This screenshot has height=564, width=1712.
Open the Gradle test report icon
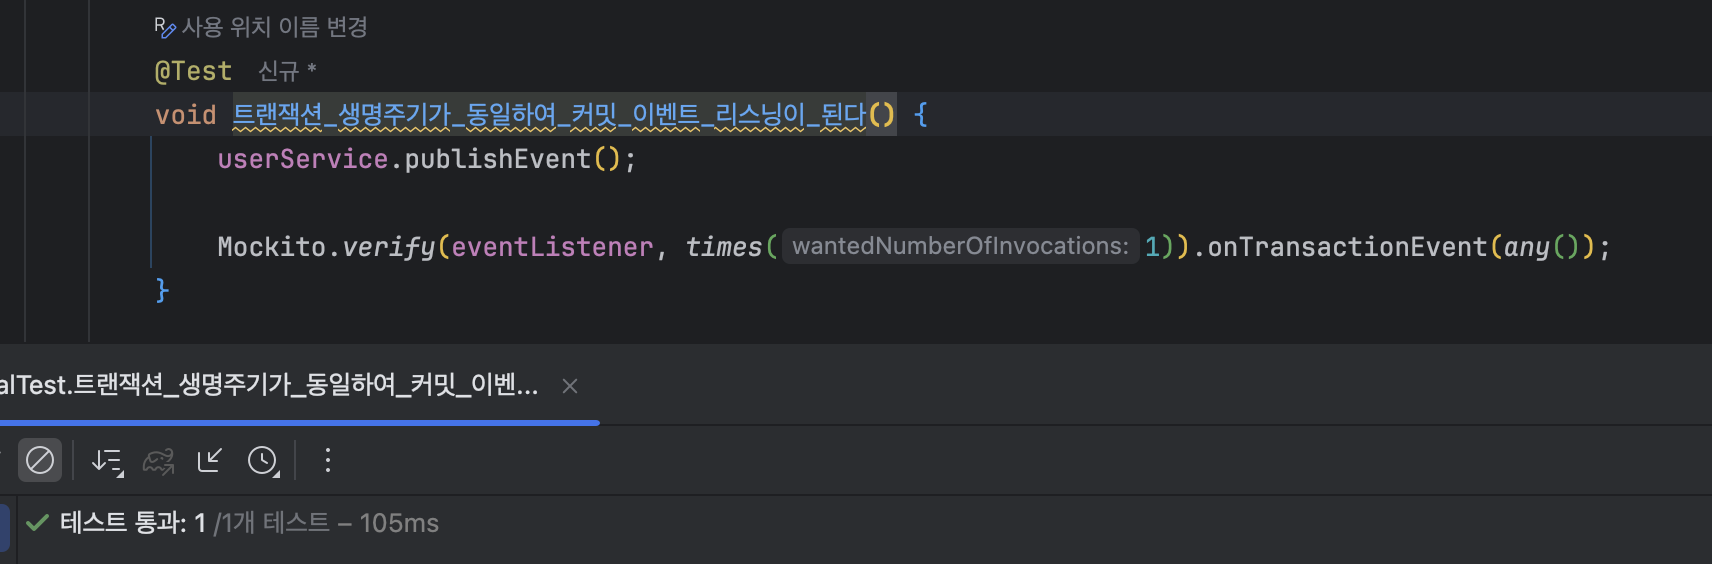click(x=158, y=461)
